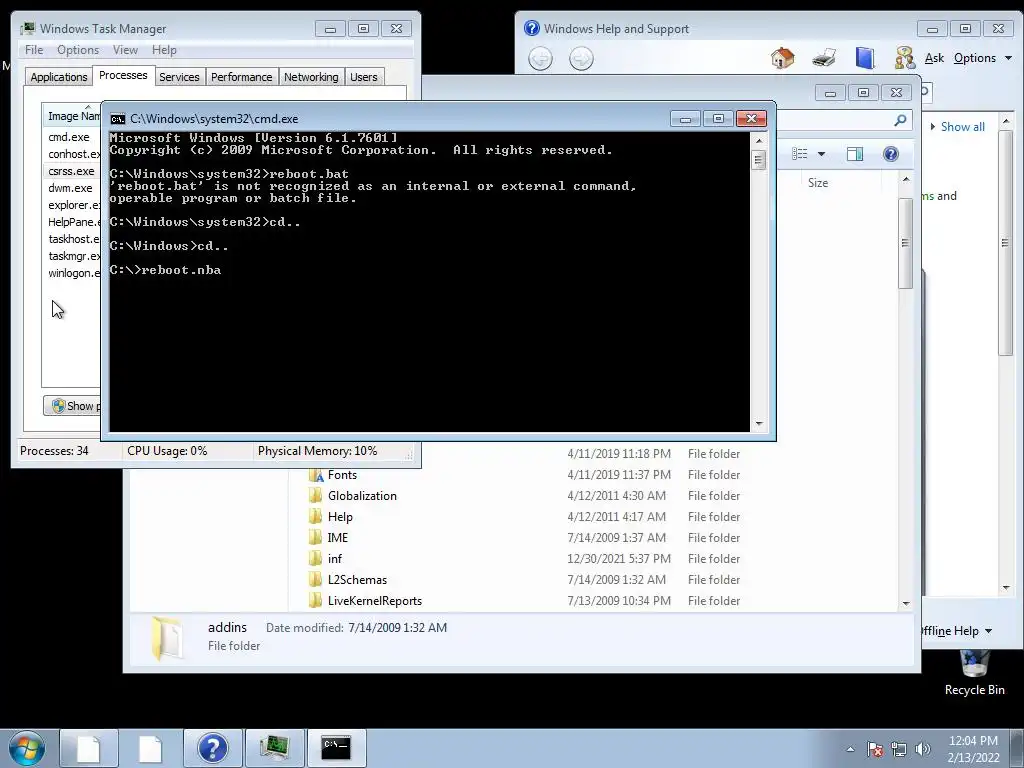
Task: Open Help menu in Task Manager
Action: point(164,50)
